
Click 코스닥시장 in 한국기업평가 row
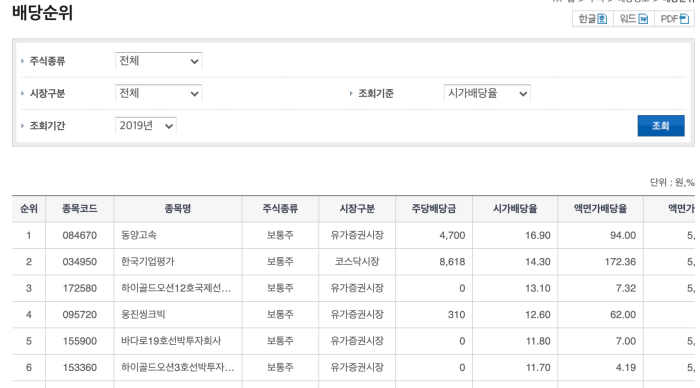click(357, 262)
